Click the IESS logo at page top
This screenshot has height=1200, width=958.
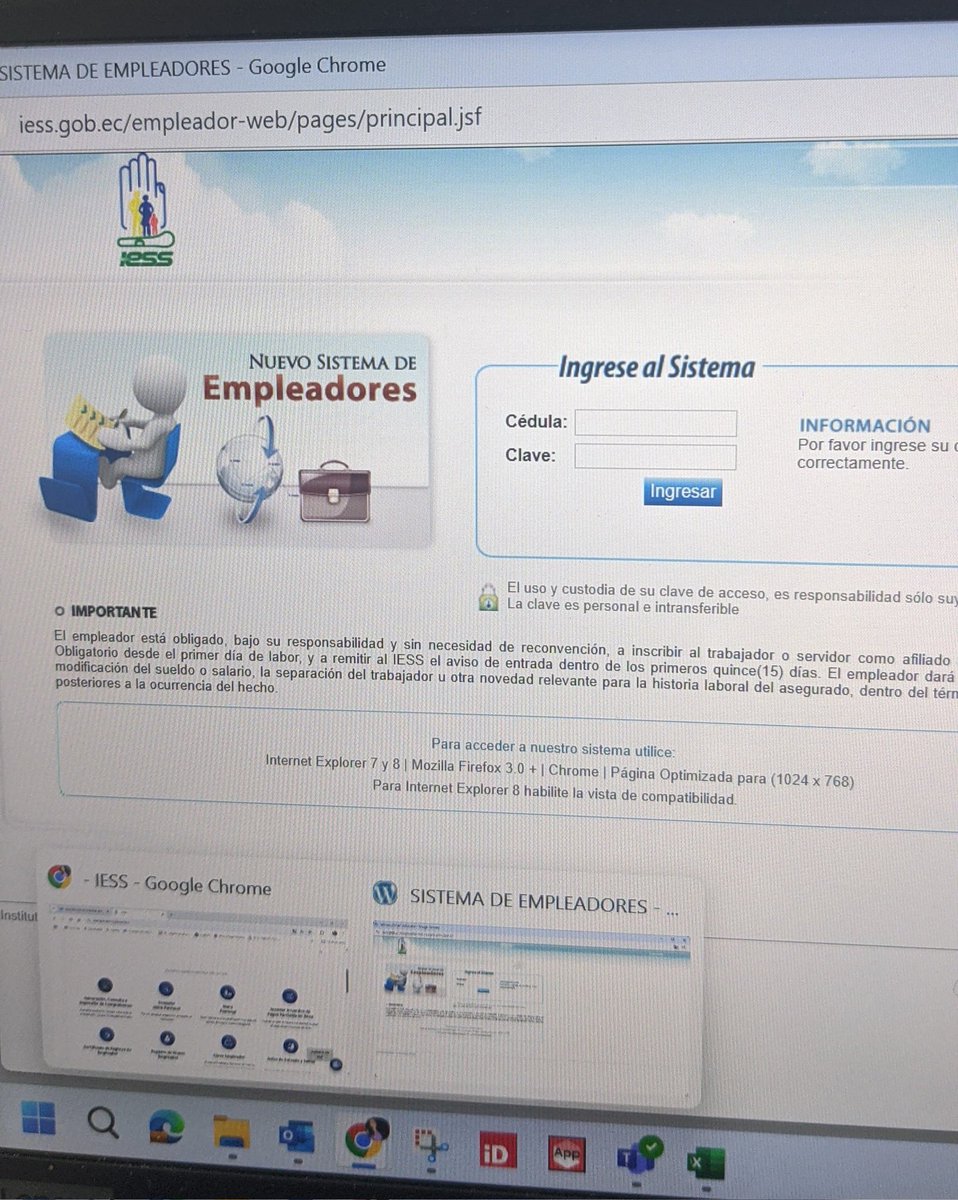pos(146,211)
